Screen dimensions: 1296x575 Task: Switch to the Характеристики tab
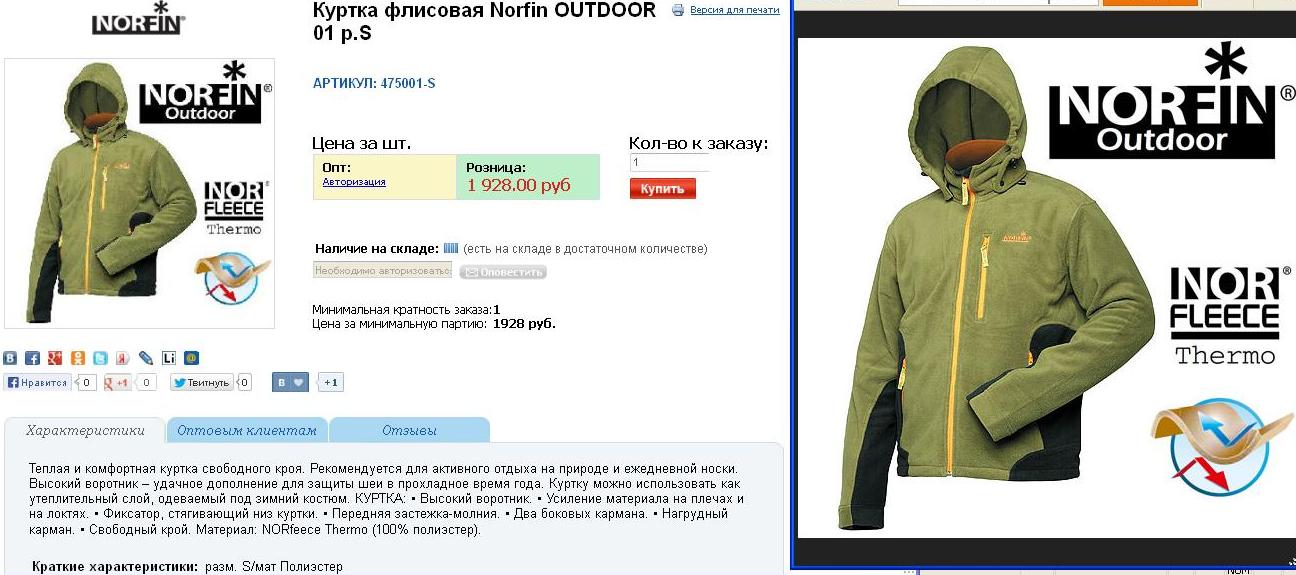pos(84,430)
